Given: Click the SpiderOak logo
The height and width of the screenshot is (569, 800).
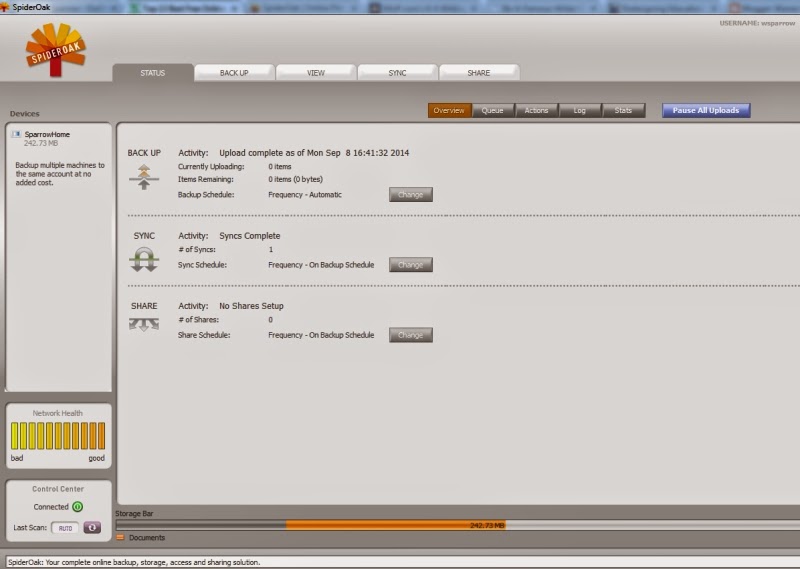Looking at the screenshot, I should (x=56, y=50).
